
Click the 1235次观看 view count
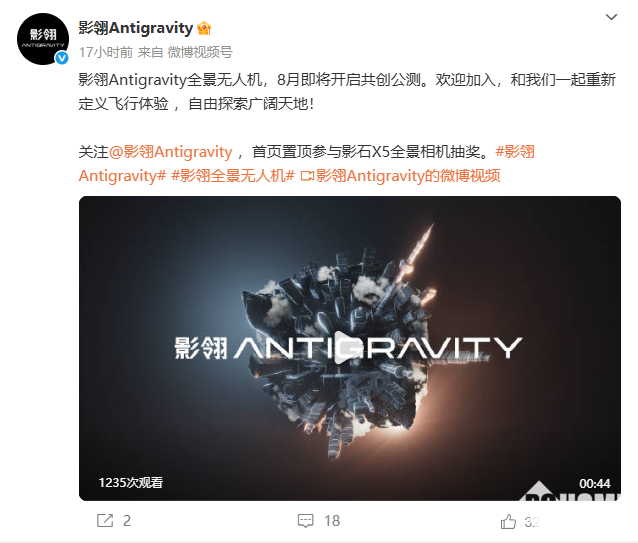[x=131, y=483]
